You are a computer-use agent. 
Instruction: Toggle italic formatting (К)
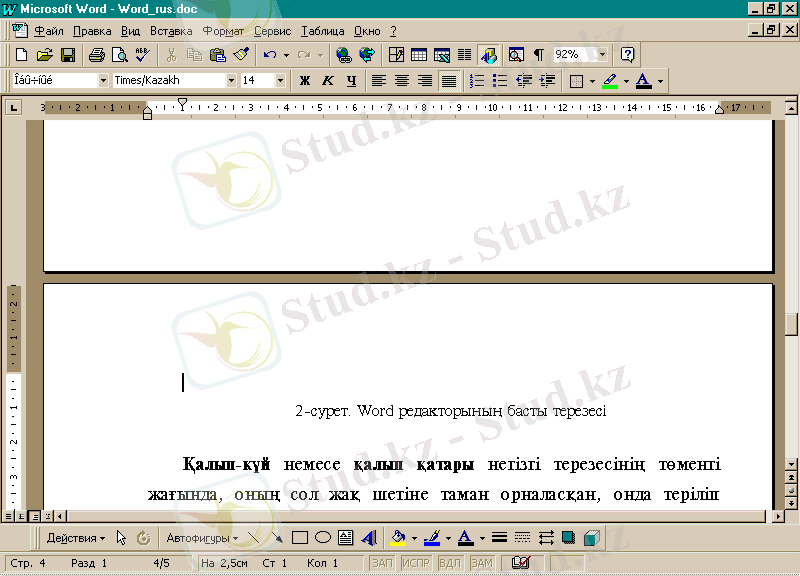coord(328,81)
